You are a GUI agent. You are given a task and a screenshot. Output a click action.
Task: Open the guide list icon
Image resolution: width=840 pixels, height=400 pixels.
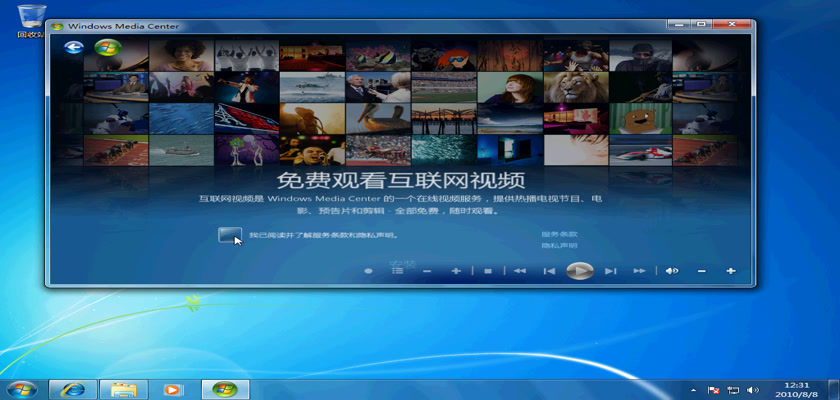click(397, 271)
